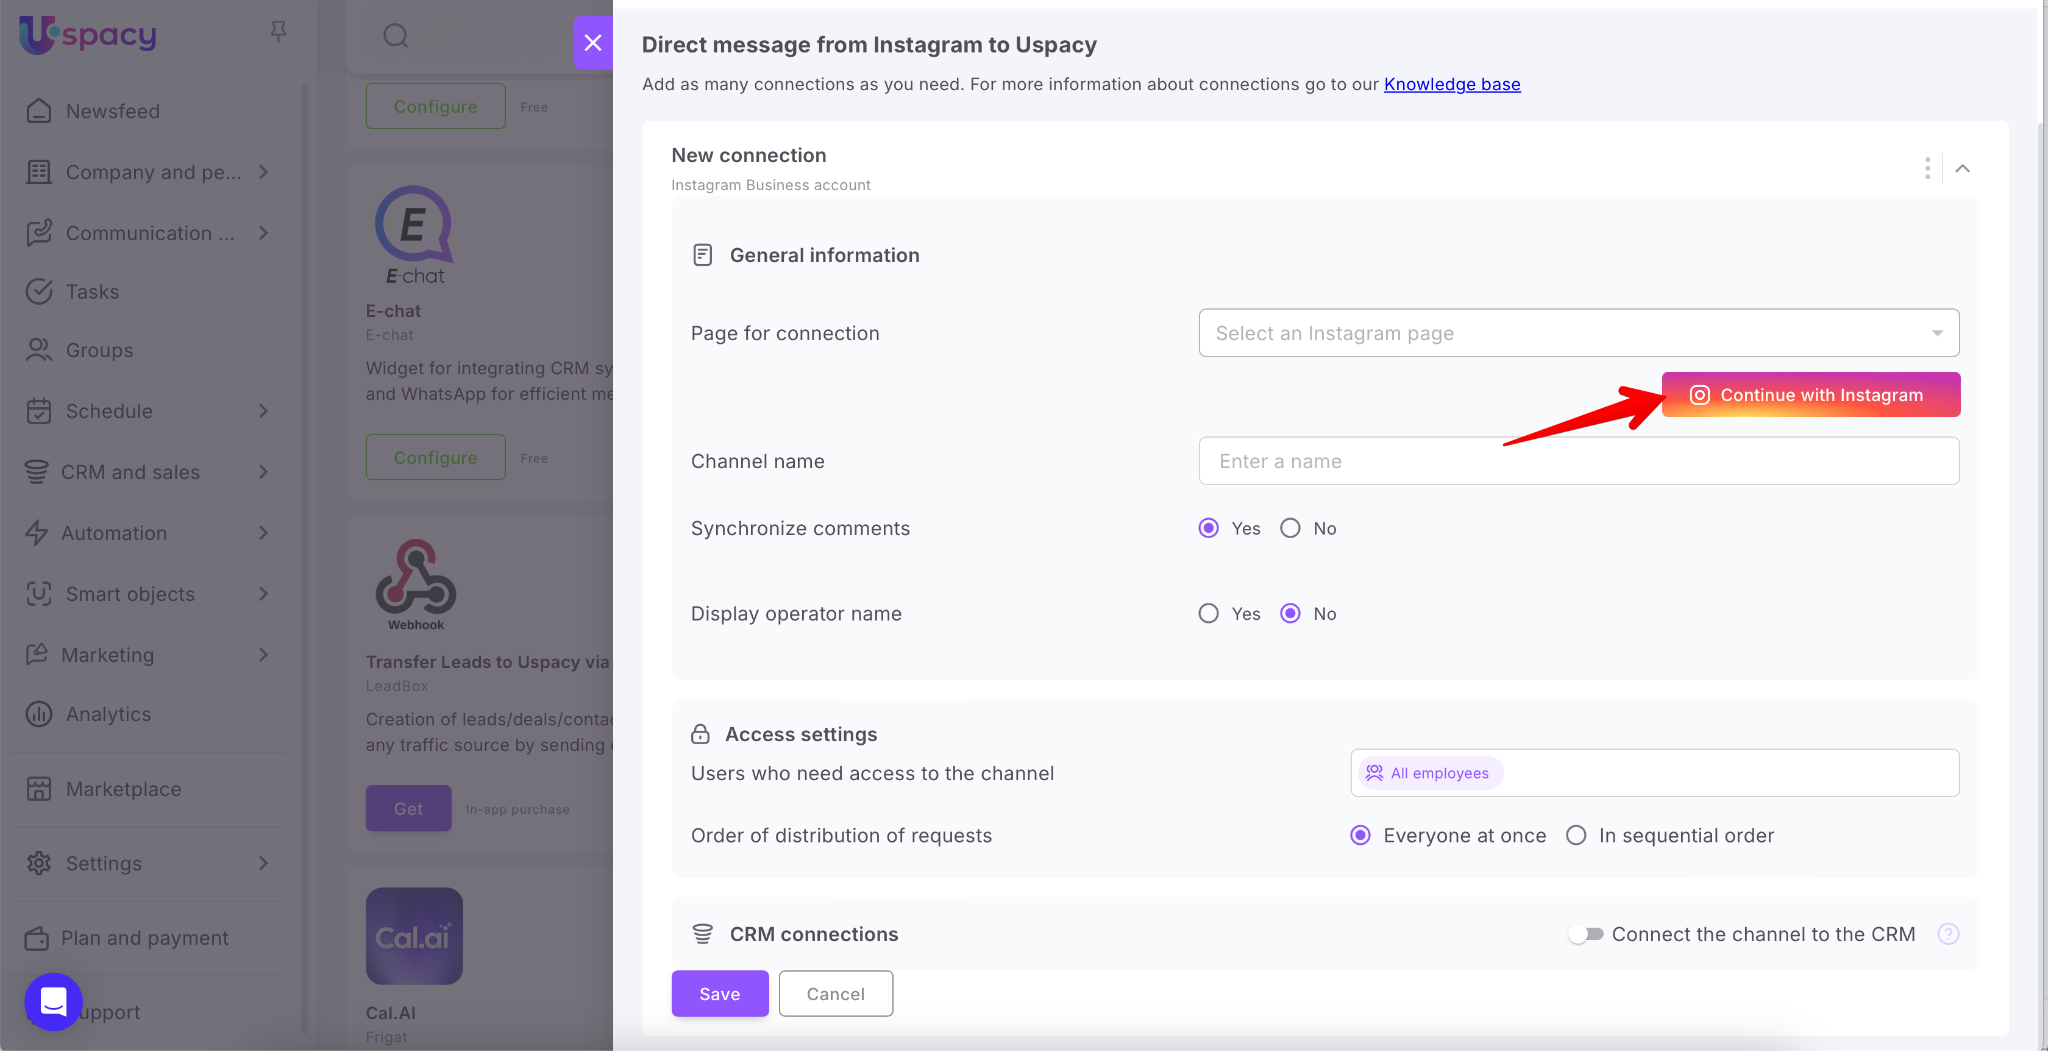The height and width of the screenshot is (1051, 2048).
Task: Enable Connect the channel to the CRM
Action: click(1586, 934)
